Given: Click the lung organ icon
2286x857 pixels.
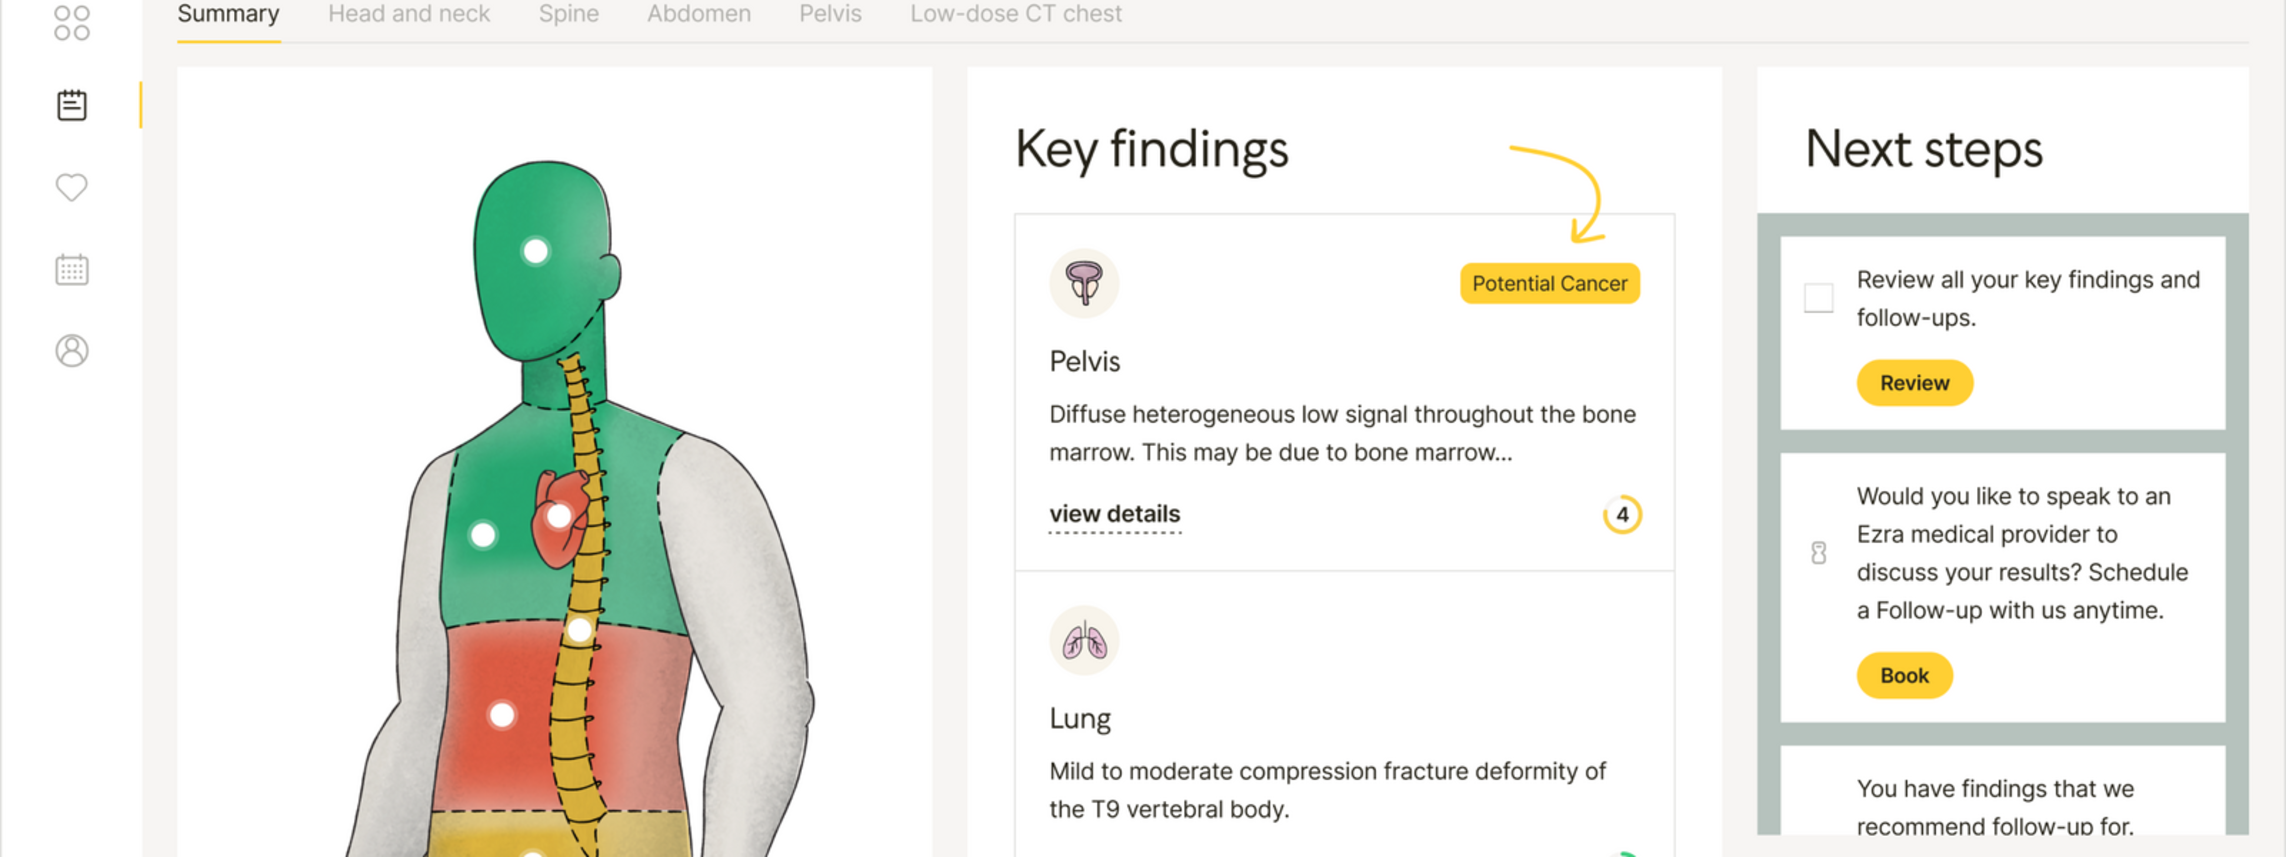Looking at the screenshot, I should pos(1084,640).
